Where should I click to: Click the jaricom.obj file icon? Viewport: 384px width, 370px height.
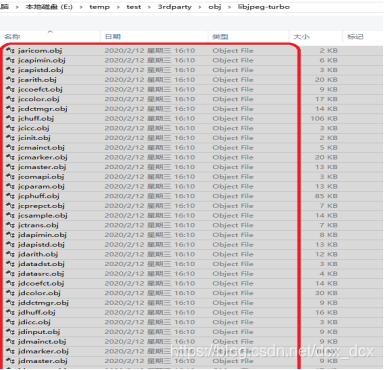[10, 51]
